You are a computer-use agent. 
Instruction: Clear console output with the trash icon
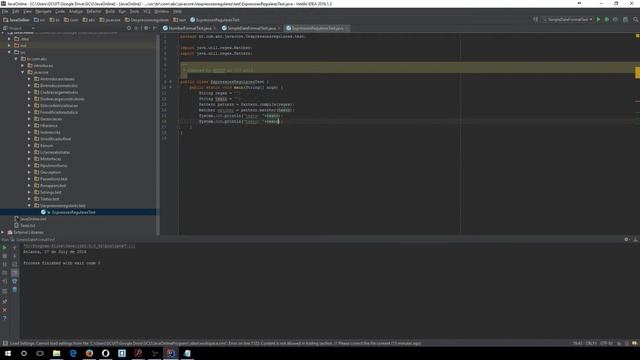click(14, 290)
